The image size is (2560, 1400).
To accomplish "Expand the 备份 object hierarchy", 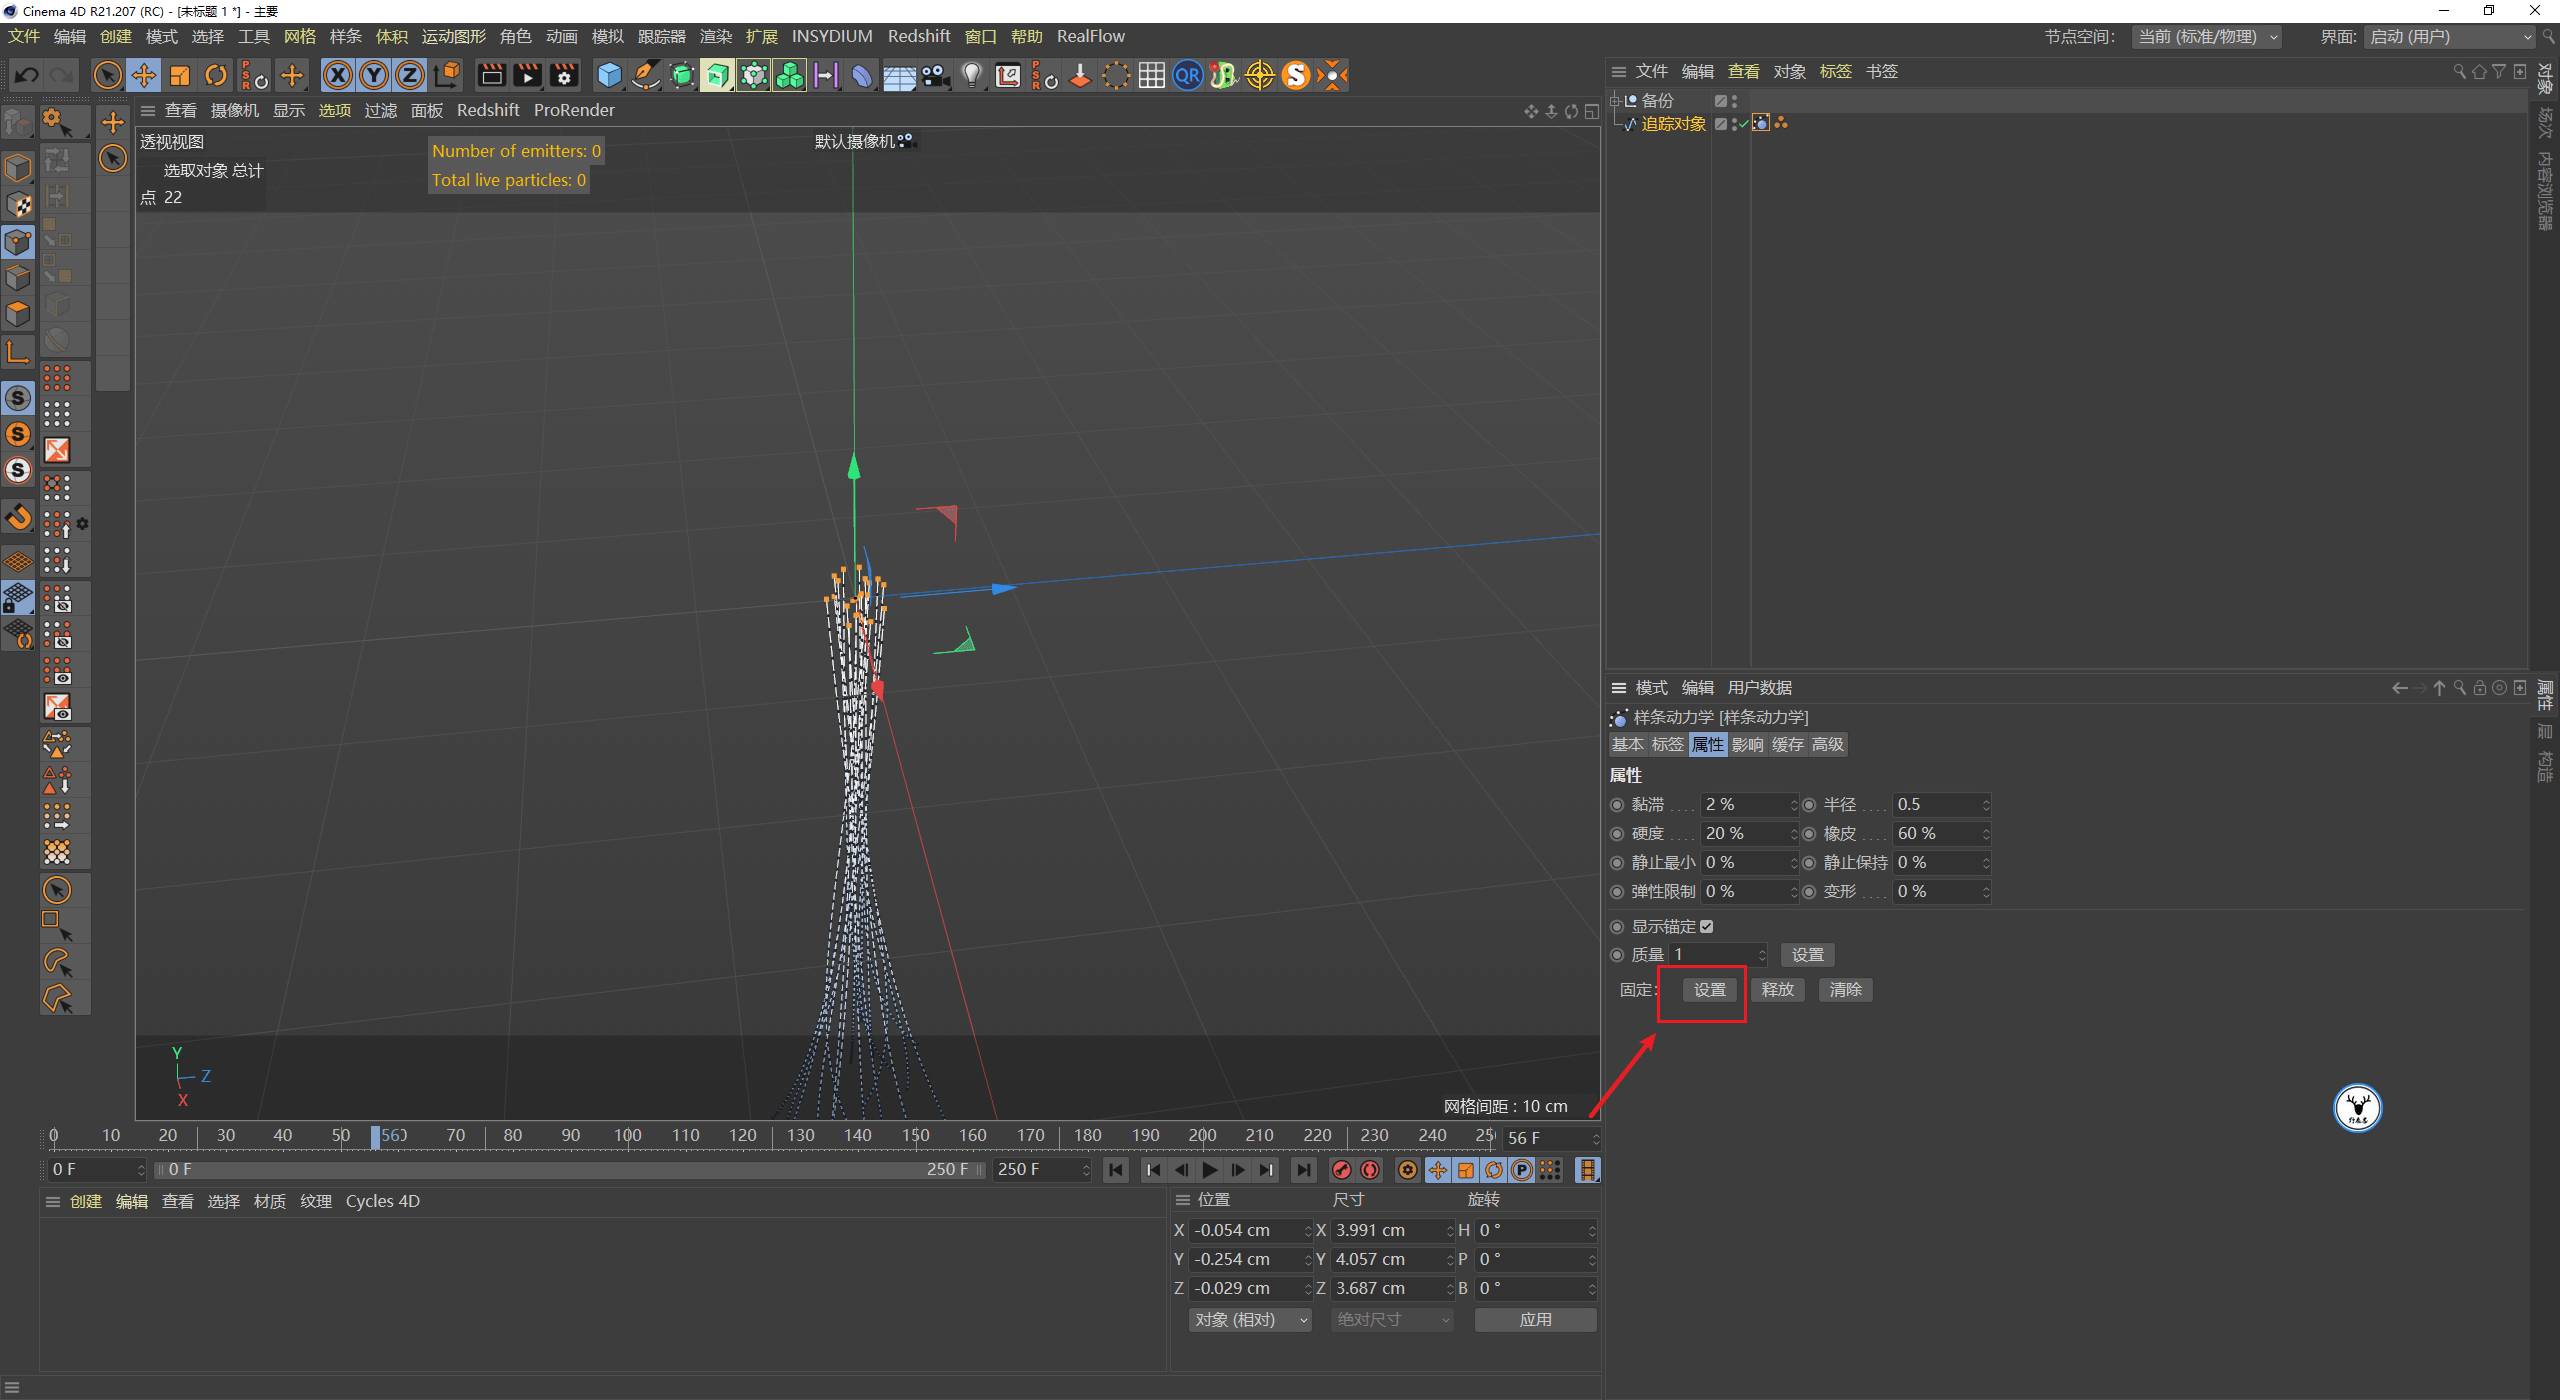I will point(1615,101).
